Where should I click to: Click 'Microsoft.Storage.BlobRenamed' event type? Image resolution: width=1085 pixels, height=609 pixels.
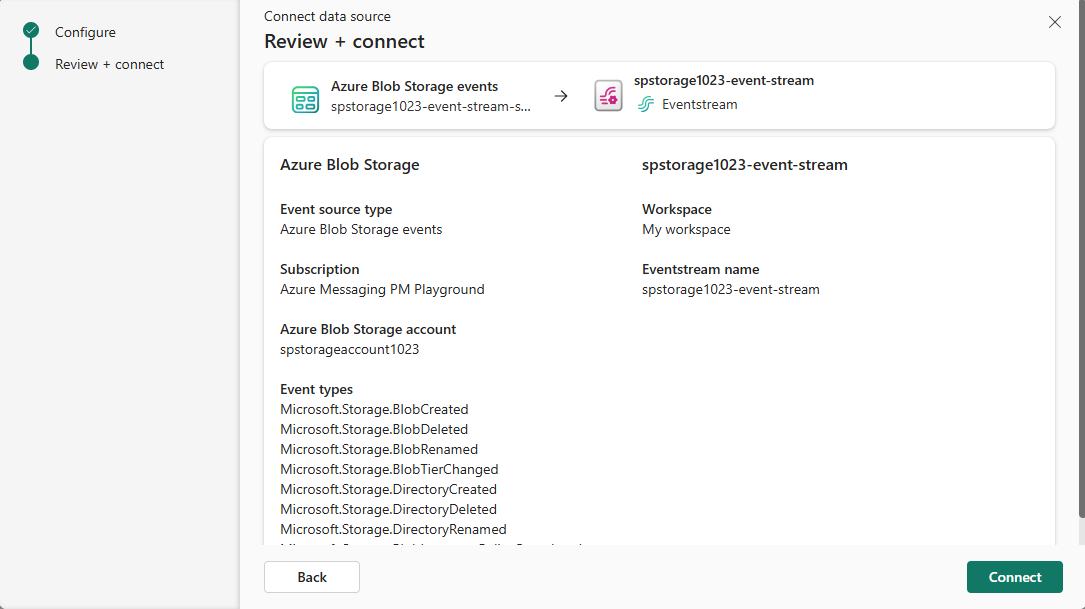coord(379,449)
